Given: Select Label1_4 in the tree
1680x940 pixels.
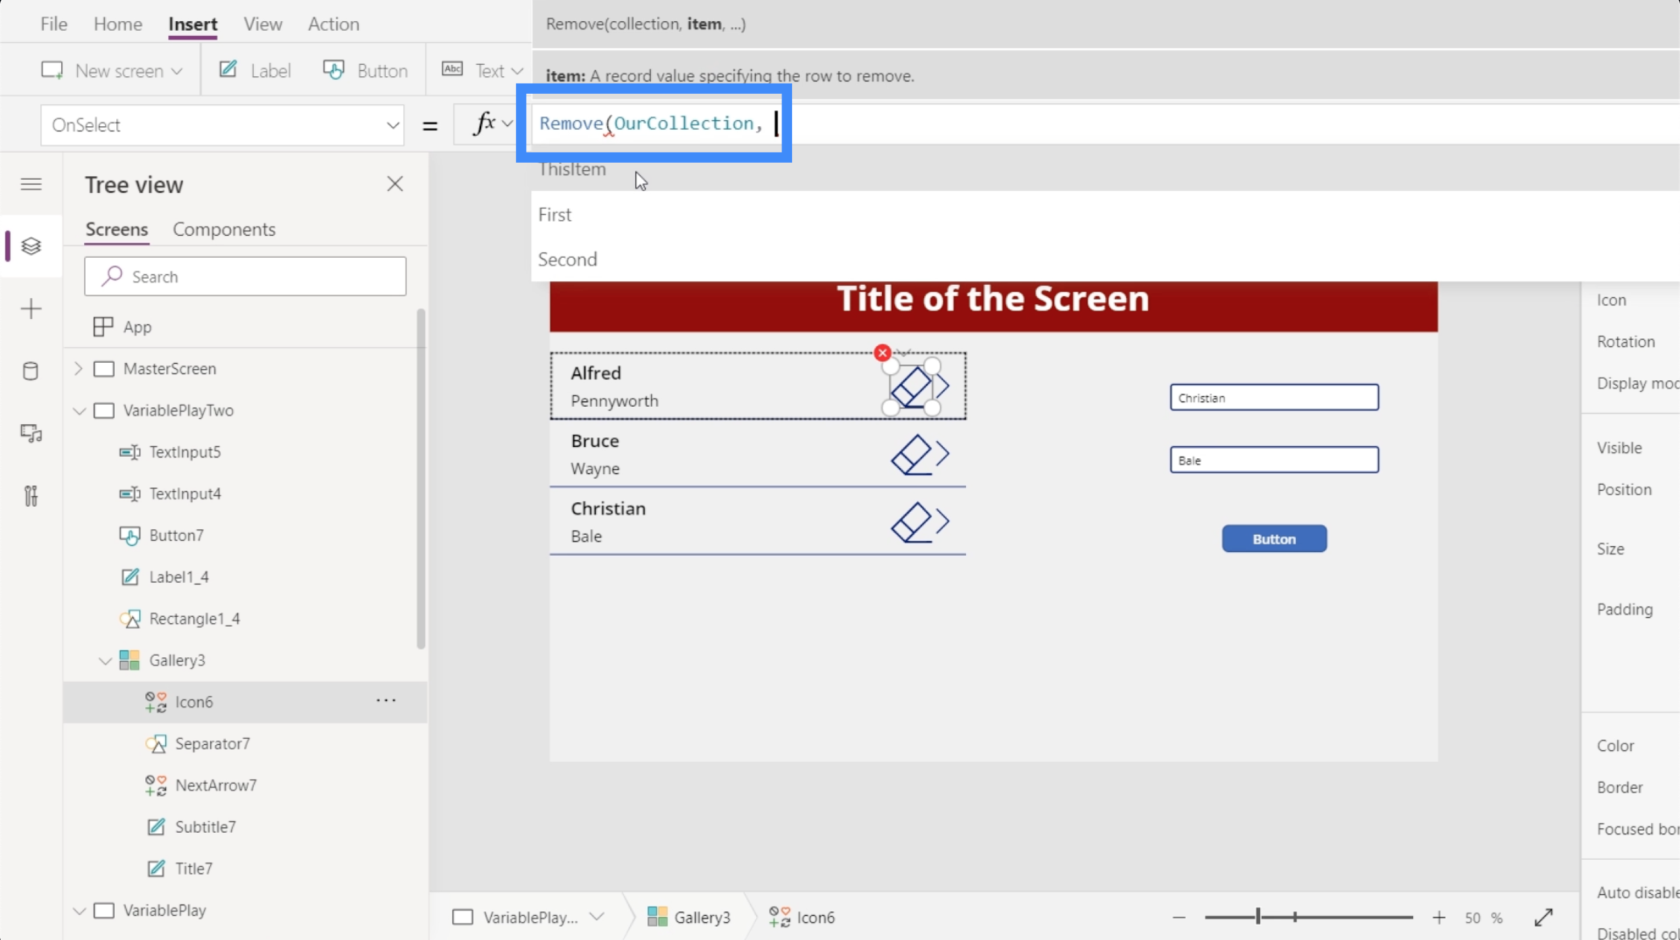Looking at the screenshot, I should (x=179, y=577).
